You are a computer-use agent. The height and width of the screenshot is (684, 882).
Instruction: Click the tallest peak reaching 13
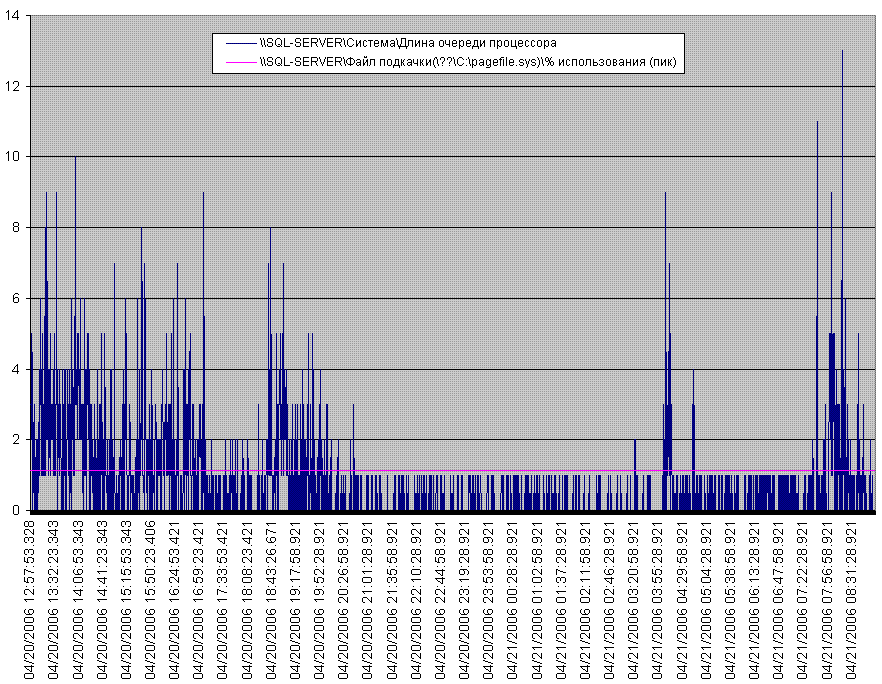tap(842, 52)
